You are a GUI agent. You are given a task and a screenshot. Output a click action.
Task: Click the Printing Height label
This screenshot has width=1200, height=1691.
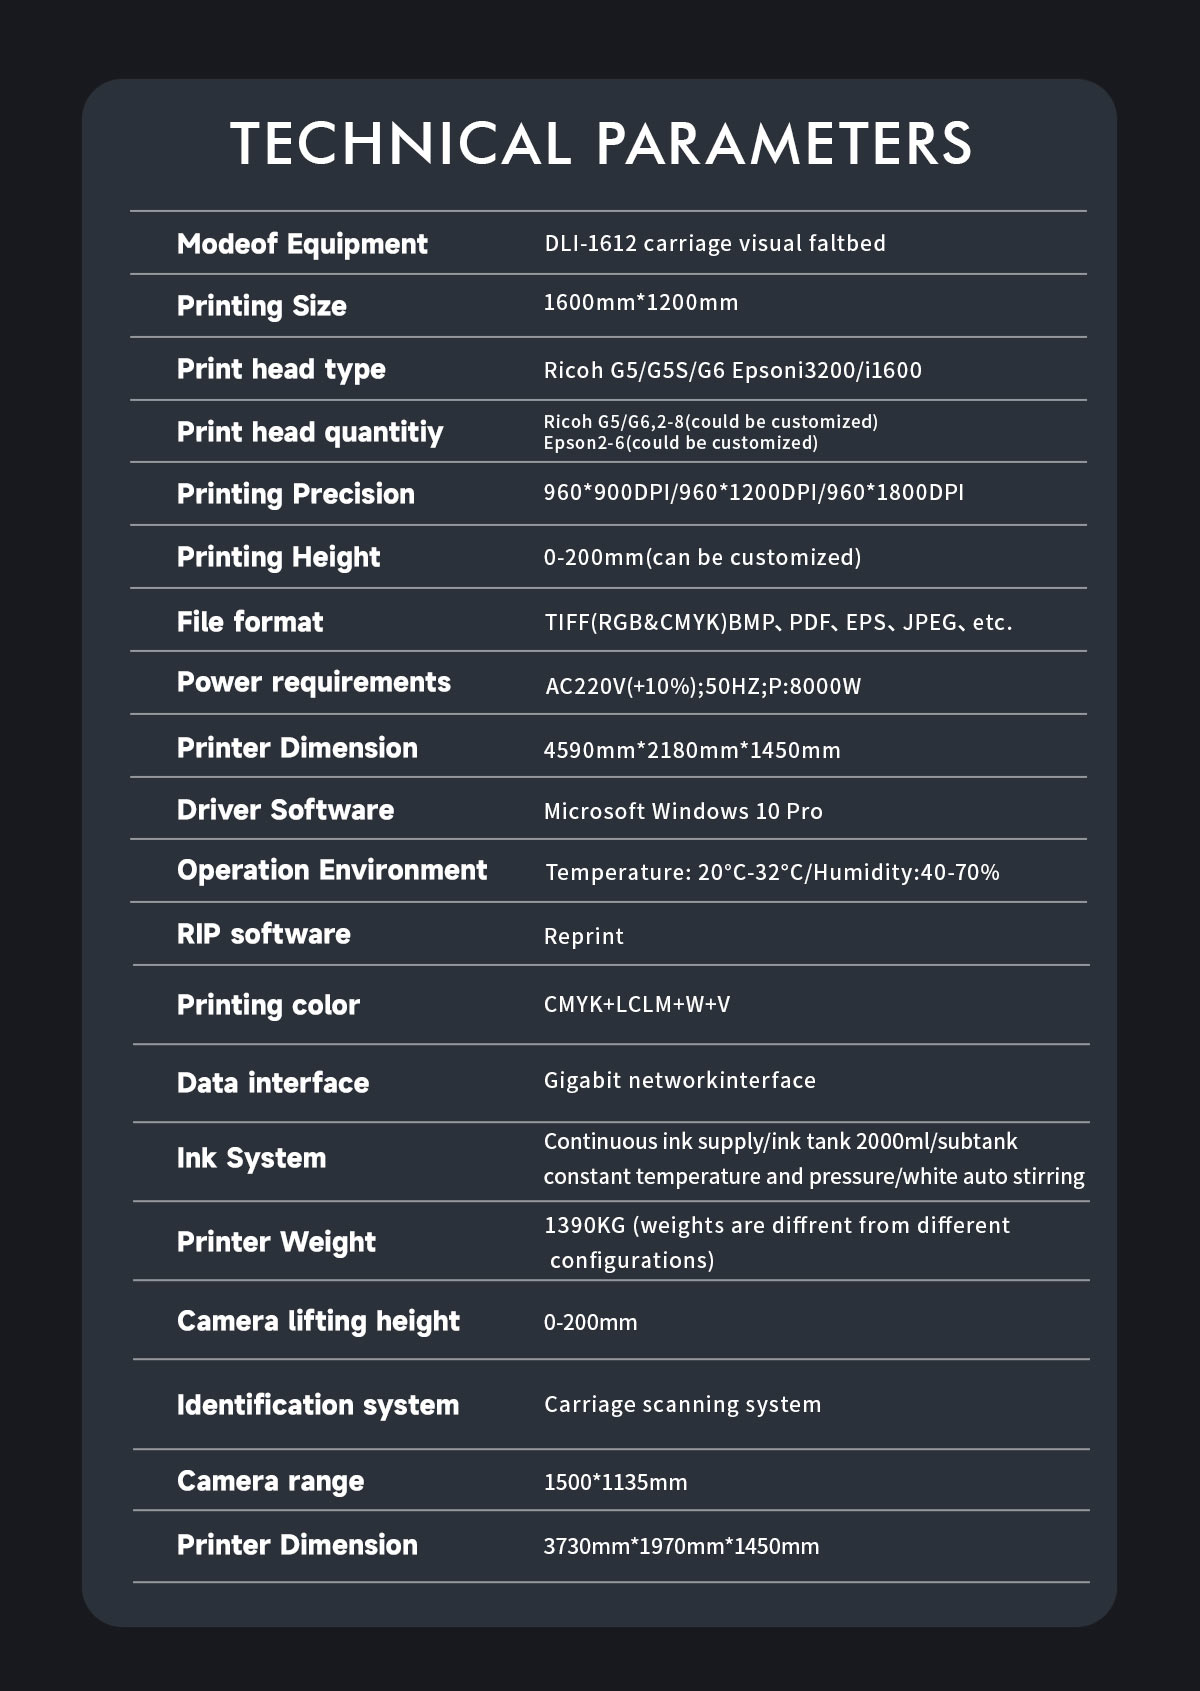coord(278,557)
